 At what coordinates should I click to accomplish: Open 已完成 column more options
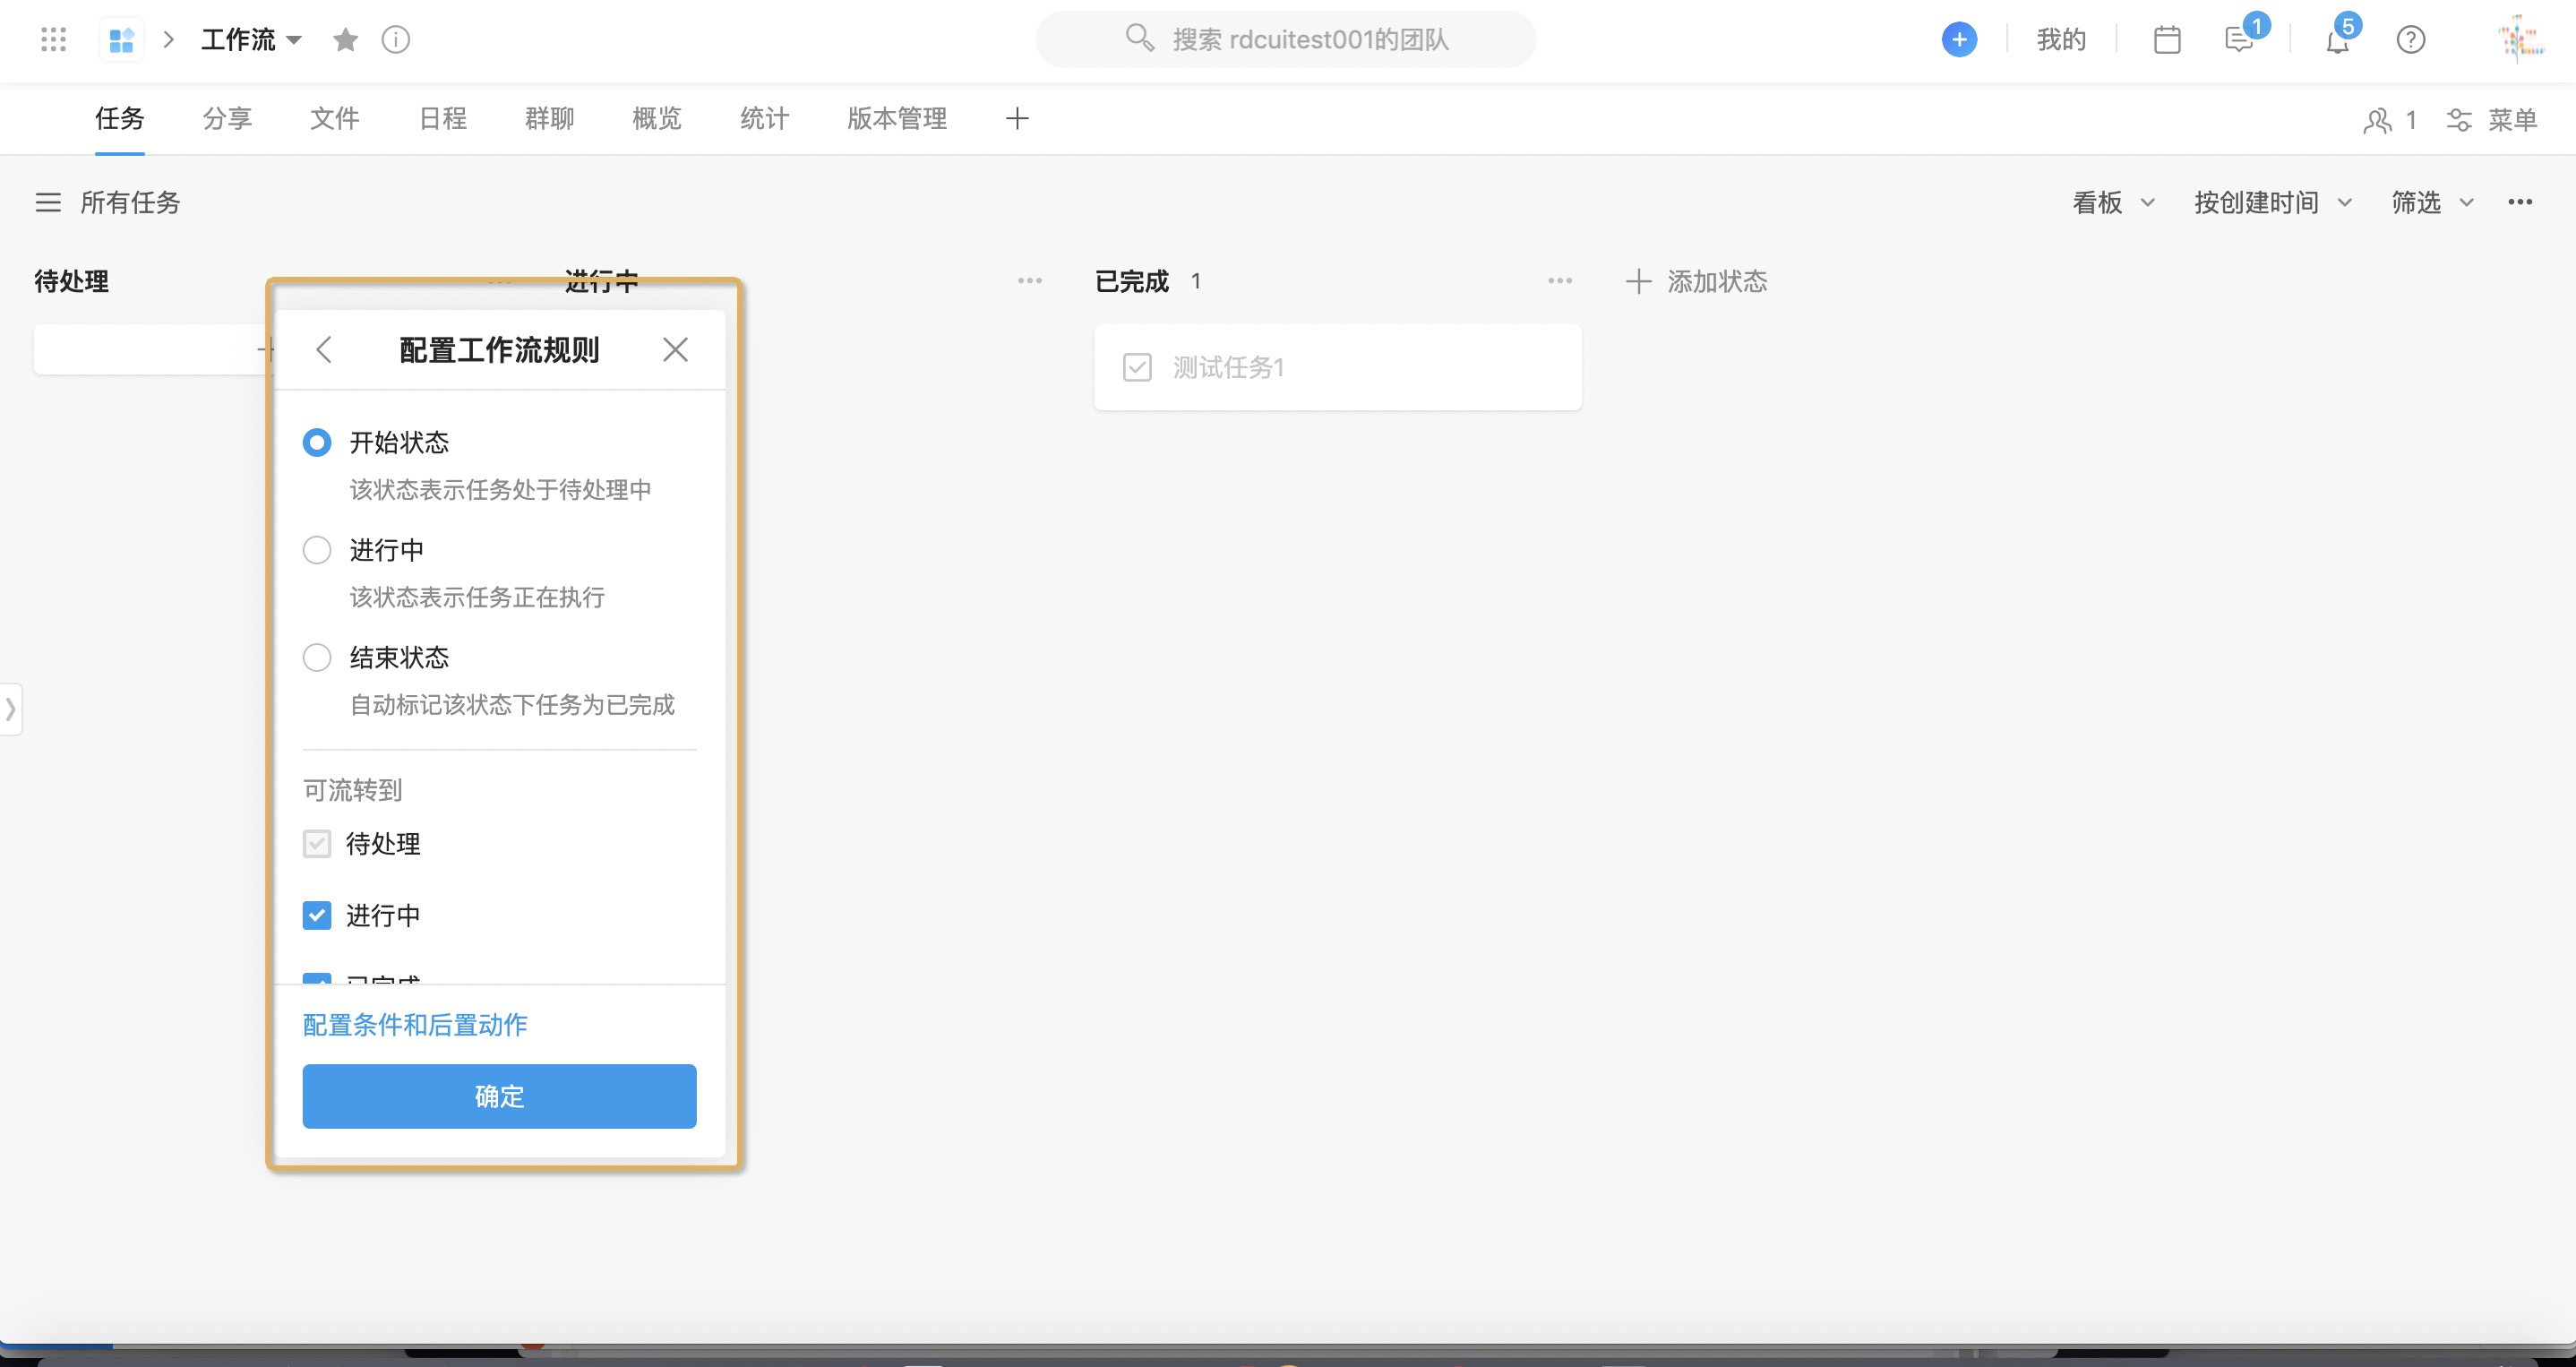(1560, 281)
